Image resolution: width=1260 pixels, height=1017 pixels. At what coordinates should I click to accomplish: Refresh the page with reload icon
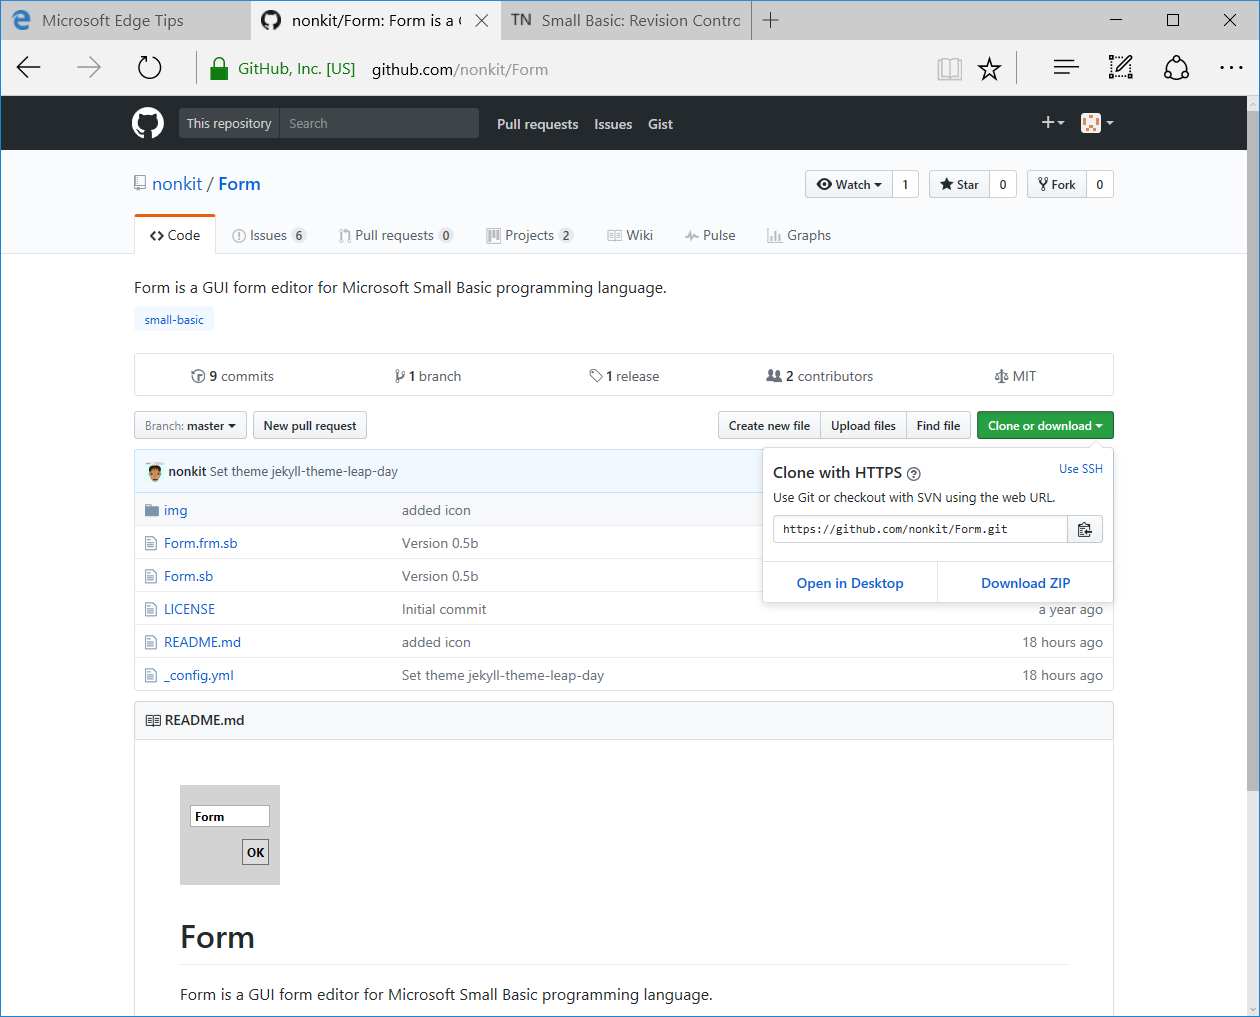149,68
